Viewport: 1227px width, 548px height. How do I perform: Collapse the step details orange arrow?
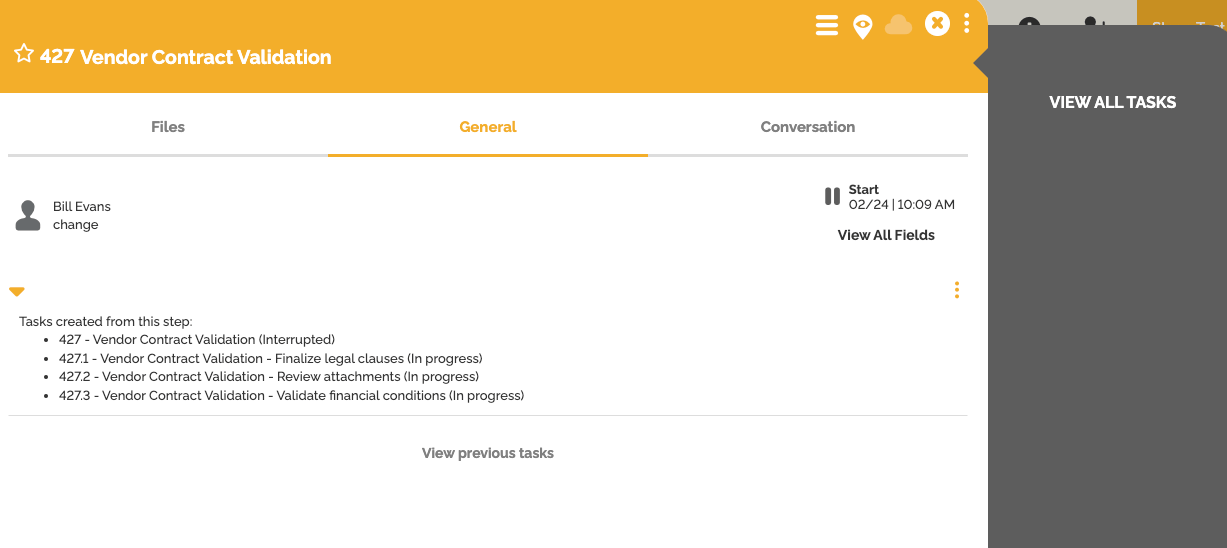point(17,291)
